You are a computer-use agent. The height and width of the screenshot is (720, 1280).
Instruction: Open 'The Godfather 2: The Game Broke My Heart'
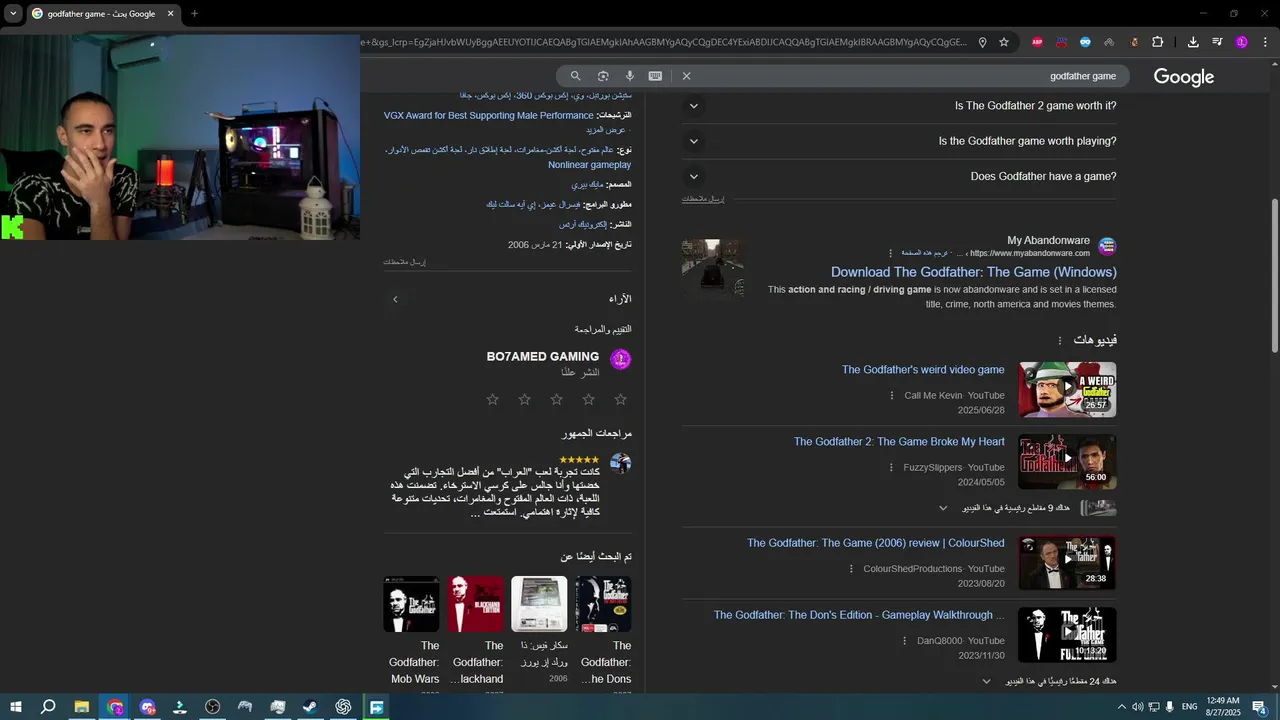click(899, 442)
